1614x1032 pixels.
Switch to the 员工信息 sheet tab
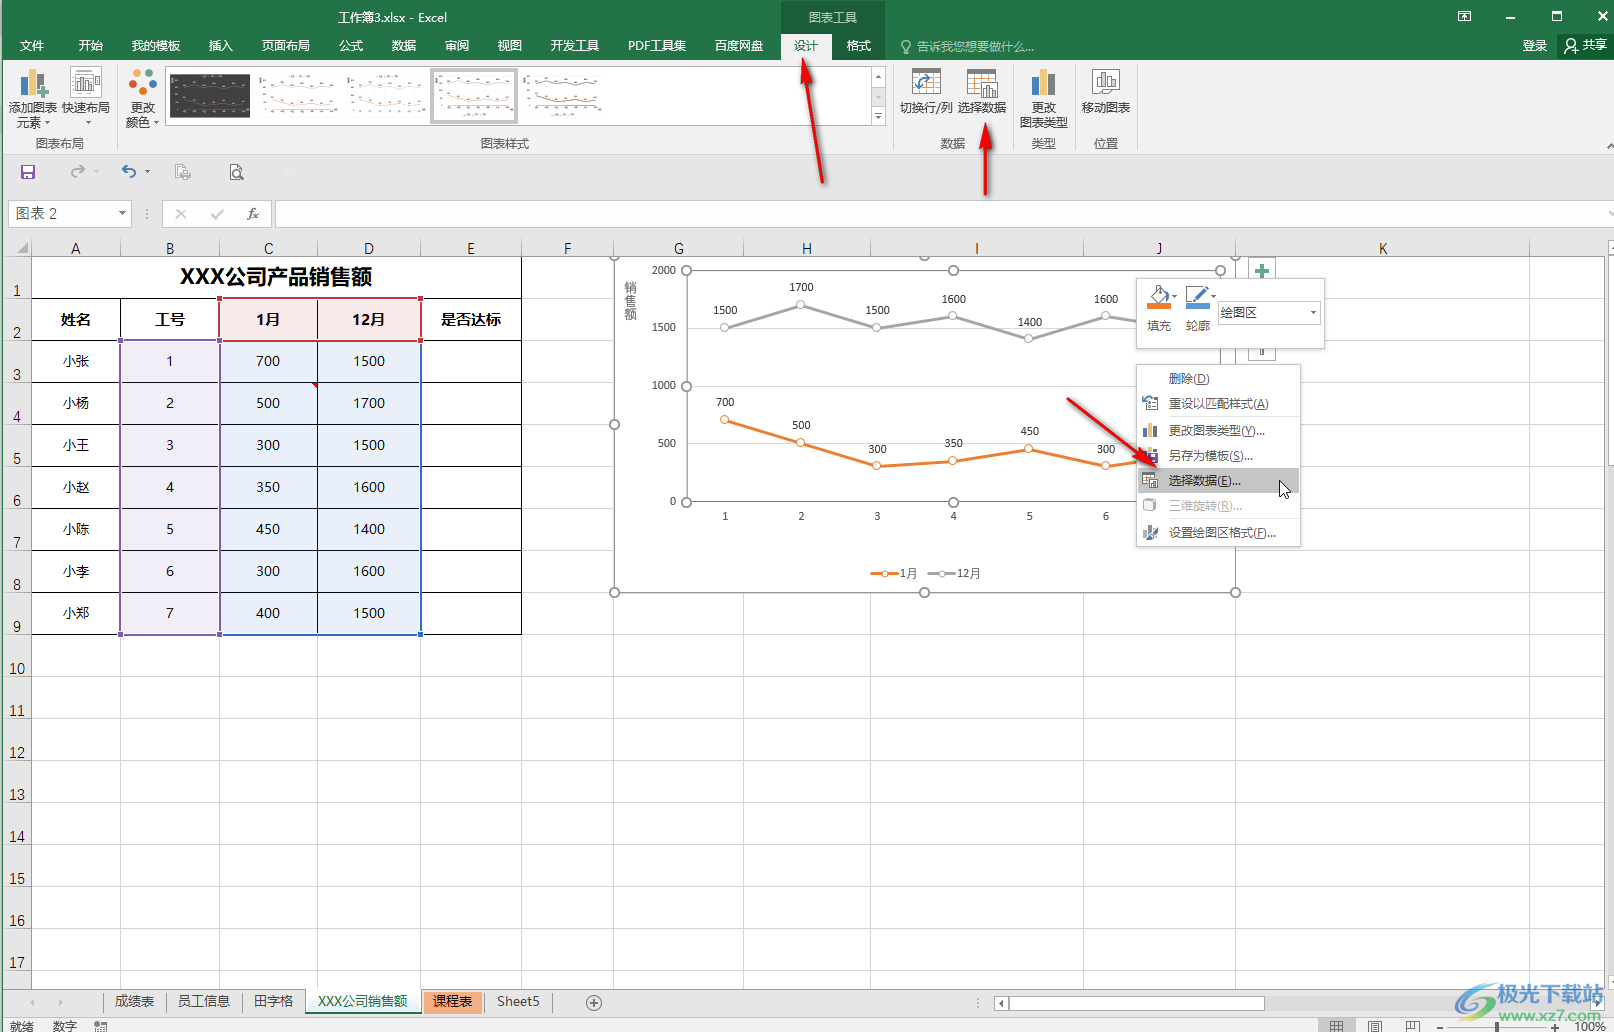click(x=204, y=1002)
